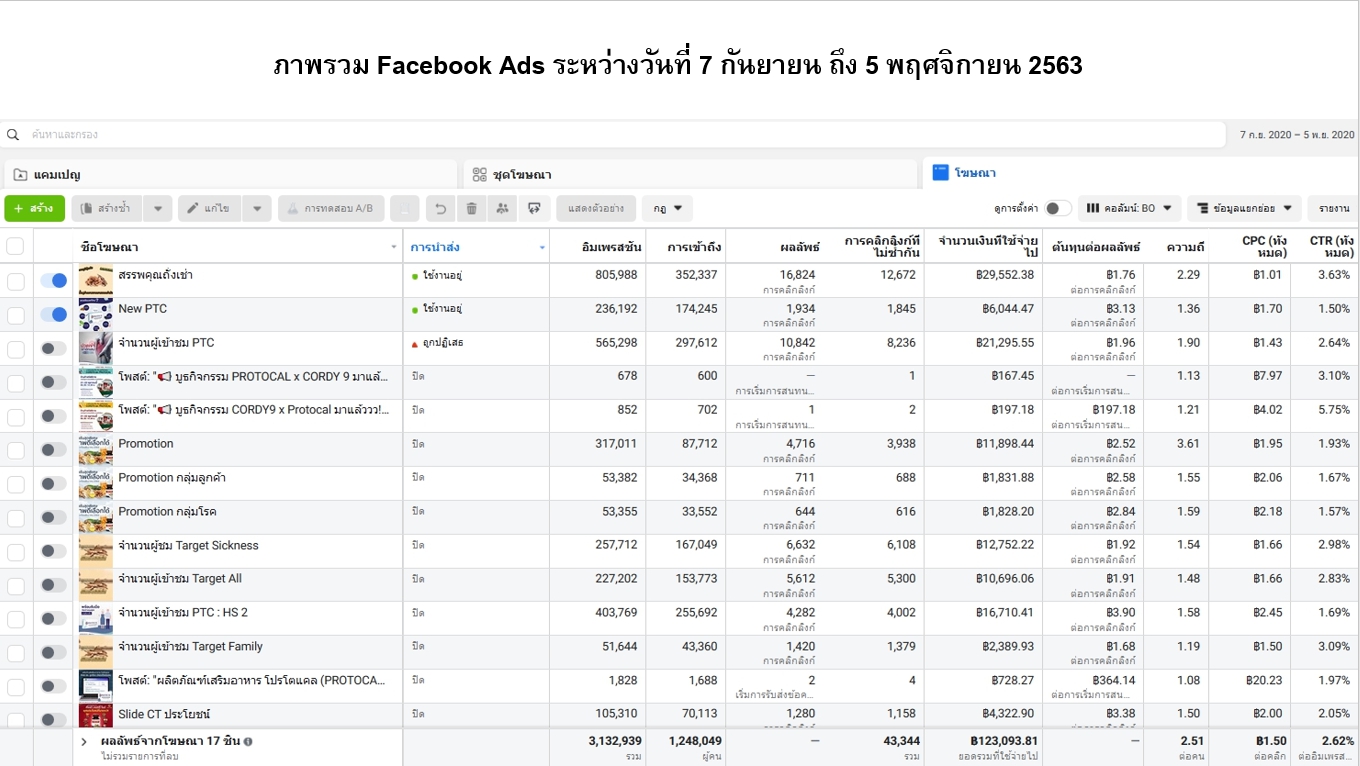The height and width of the screenshot is (766, 1360).
Task: Enable the Promotion กลุ่มลูกค้า ad toggle
Action: click(53, 484)
